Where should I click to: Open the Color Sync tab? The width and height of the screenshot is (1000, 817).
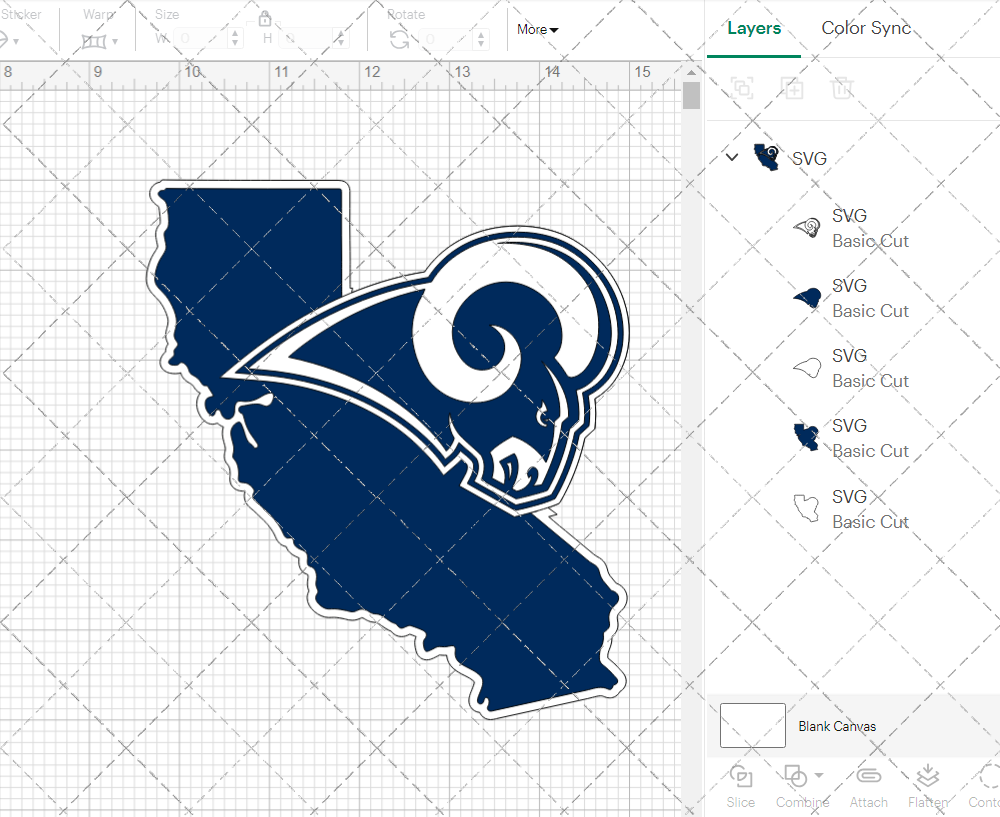[865, 28]
